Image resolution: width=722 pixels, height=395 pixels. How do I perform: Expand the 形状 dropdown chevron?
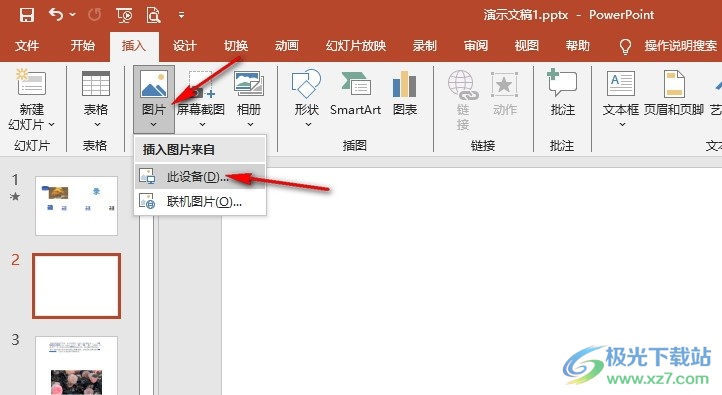pyautogui.click(x=308, y=124)
